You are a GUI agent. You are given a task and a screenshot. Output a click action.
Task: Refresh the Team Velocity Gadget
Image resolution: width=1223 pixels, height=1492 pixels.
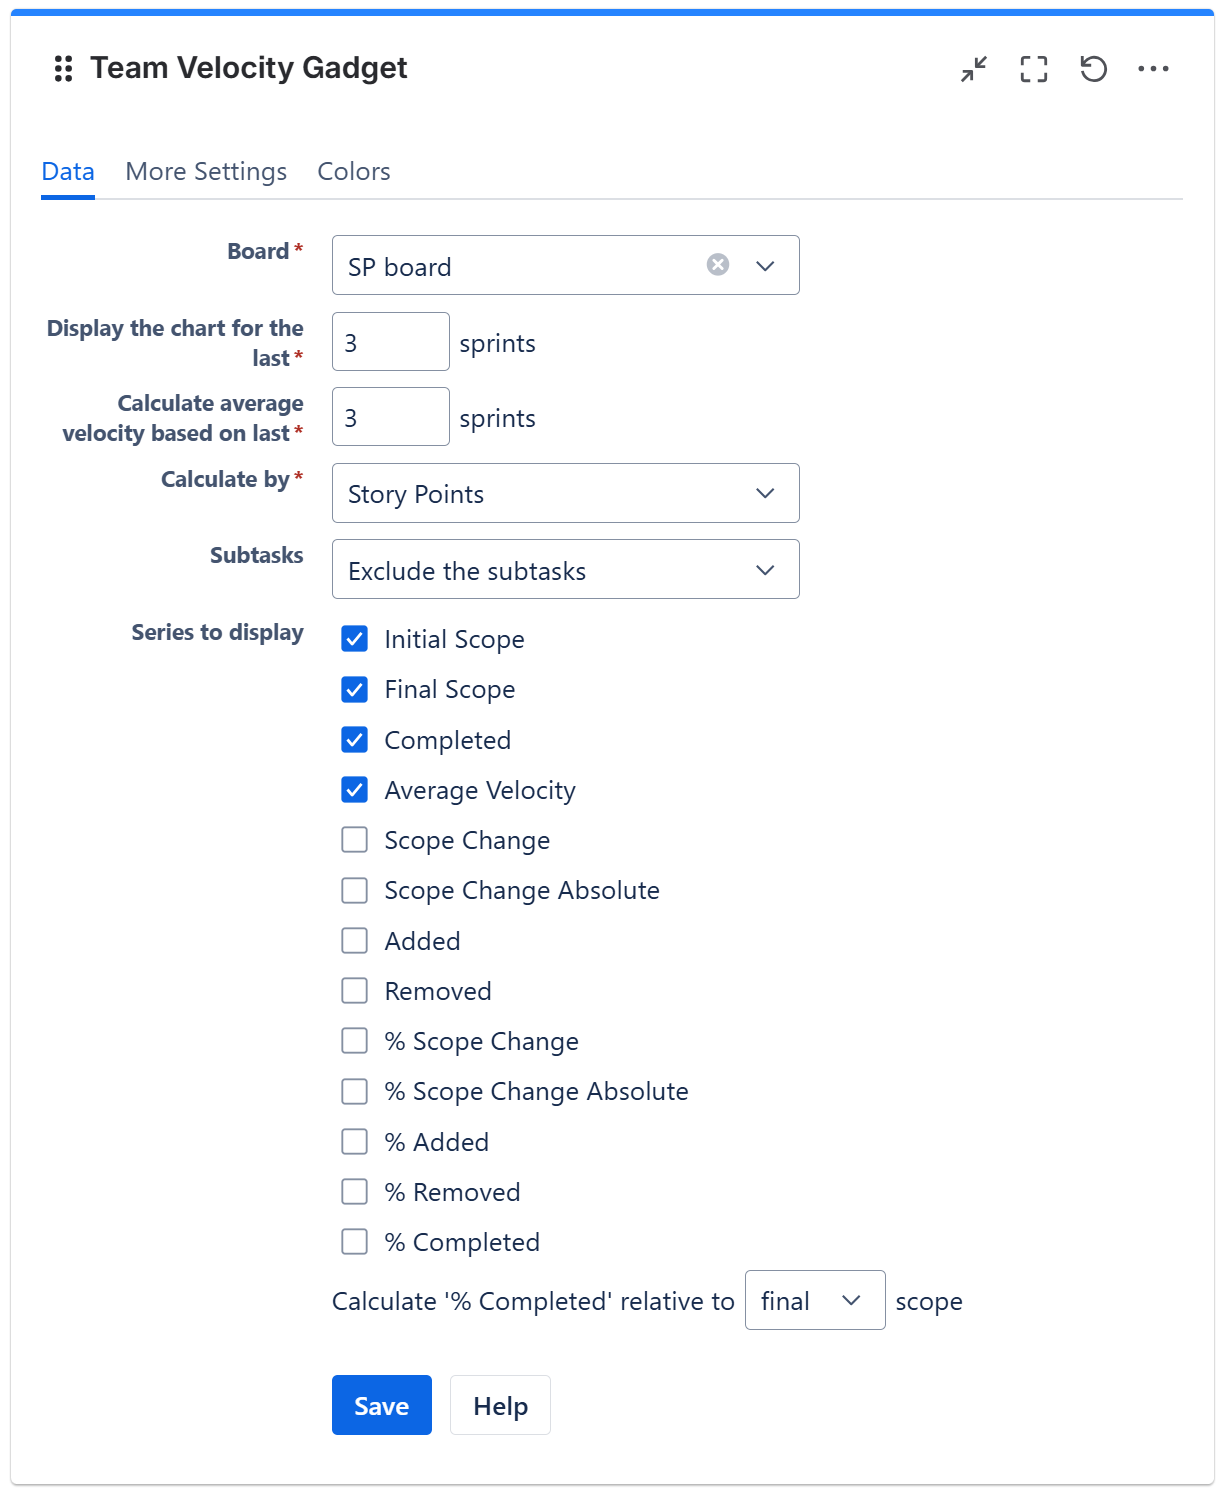pyautogui.click(x=1093, y=69)
